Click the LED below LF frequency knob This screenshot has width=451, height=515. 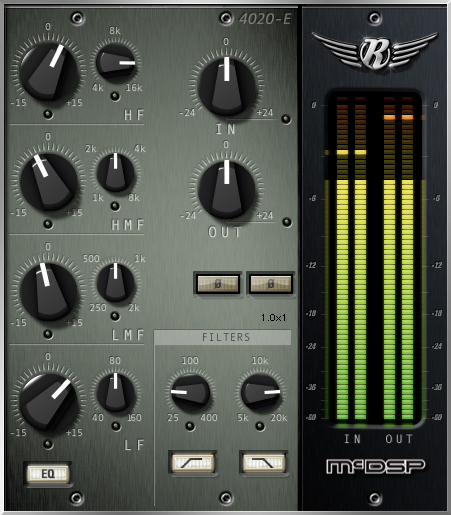[x=116, y=426]
